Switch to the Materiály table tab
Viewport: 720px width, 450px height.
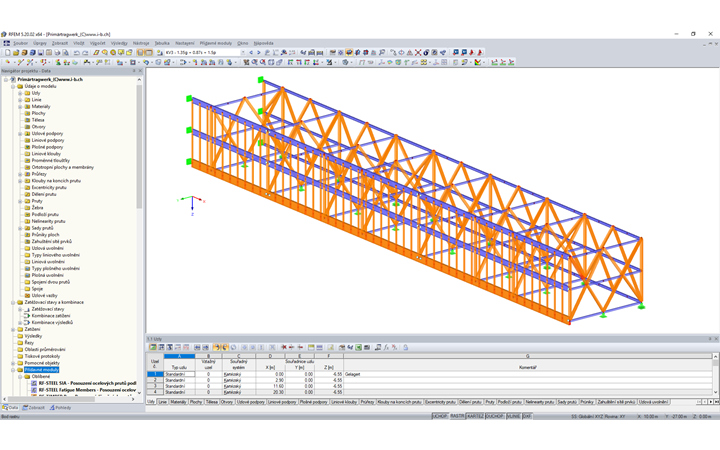click(x=178, y=402)
